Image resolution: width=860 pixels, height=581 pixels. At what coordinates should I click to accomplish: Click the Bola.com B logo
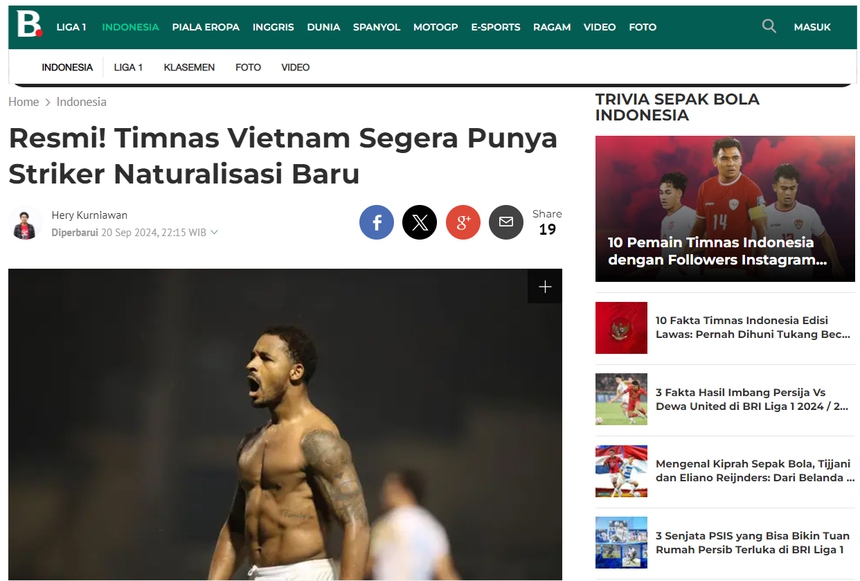tap(29, 25)
